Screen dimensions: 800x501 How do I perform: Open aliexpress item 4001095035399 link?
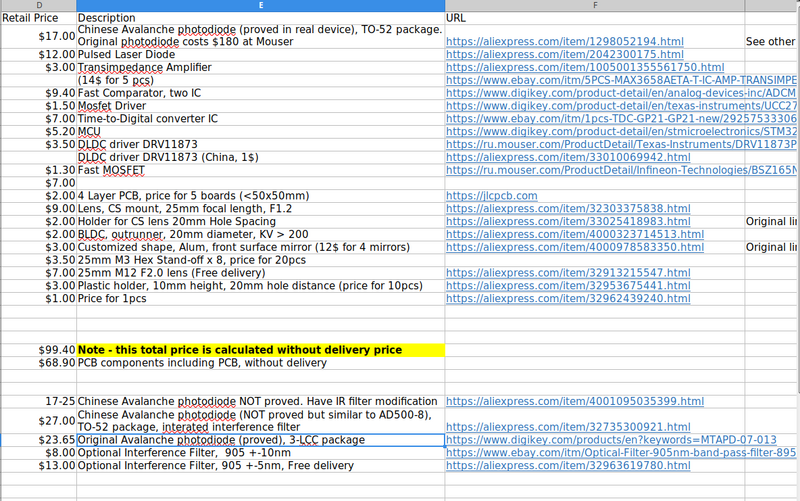pos(575,402)
